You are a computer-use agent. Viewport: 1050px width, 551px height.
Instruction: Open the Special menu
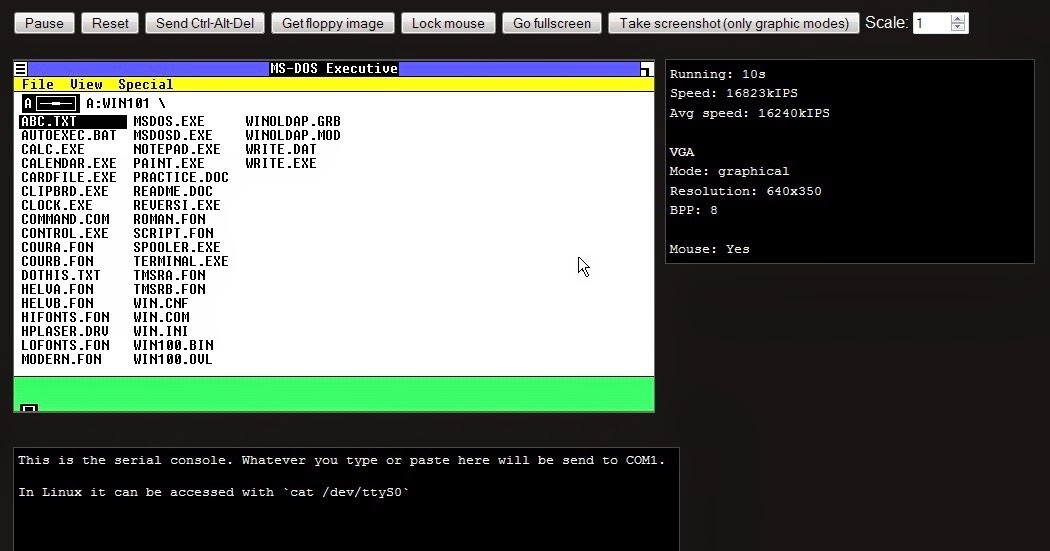pyautogui.click(x=145, y=84)
